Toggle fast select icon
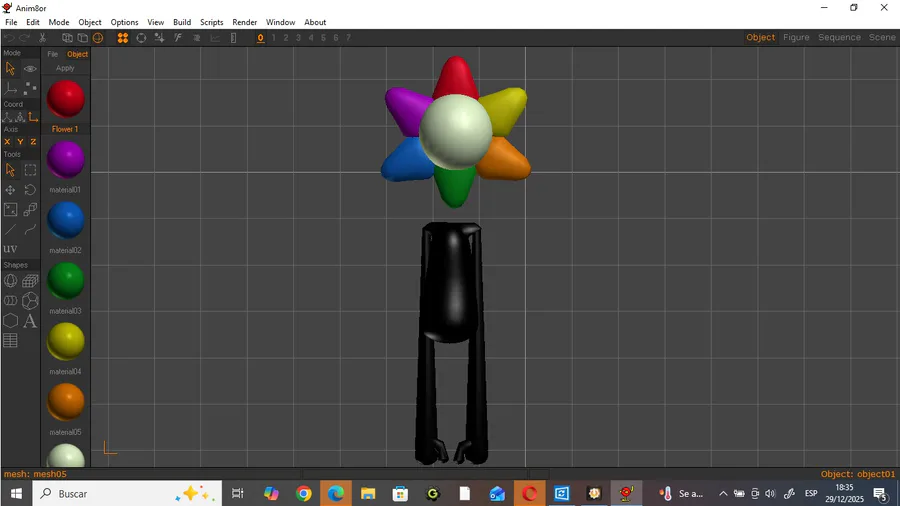Screen dimensions: 900x506 [178, 38]
